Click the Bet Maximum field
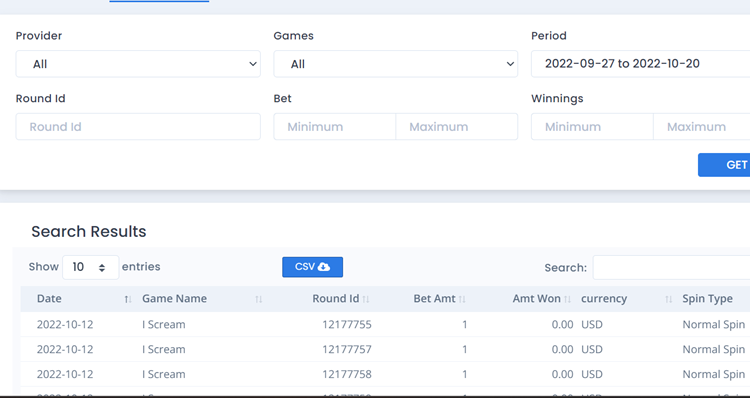 coord(457,127)
